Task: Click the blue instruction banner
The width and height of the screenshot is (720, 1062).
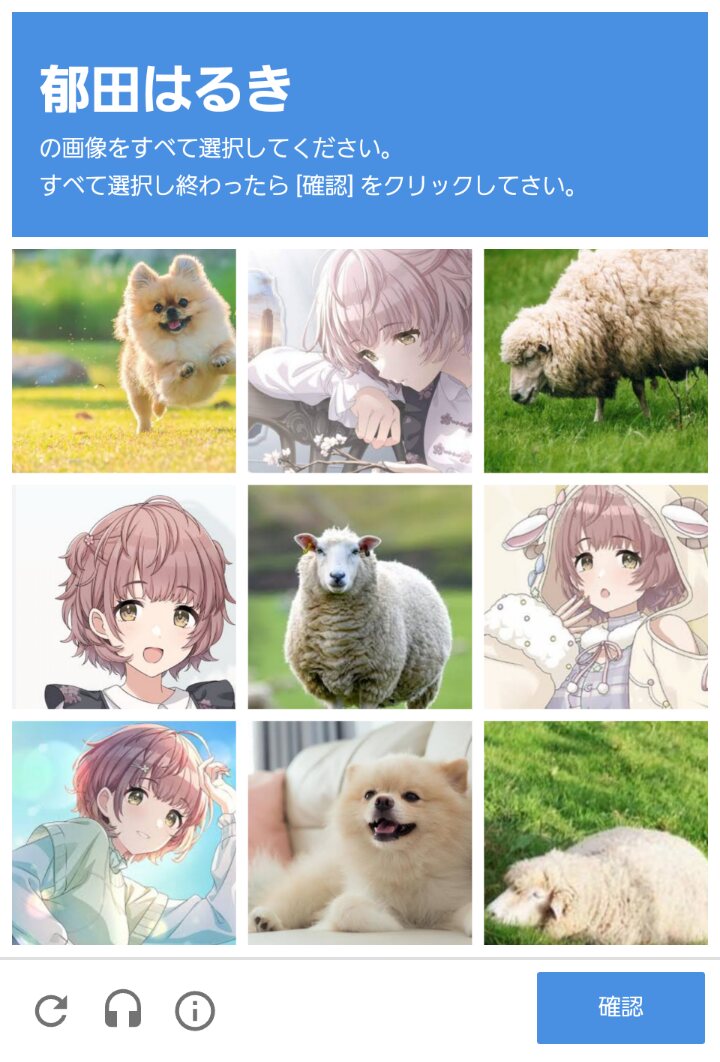Action: (360, 124)
